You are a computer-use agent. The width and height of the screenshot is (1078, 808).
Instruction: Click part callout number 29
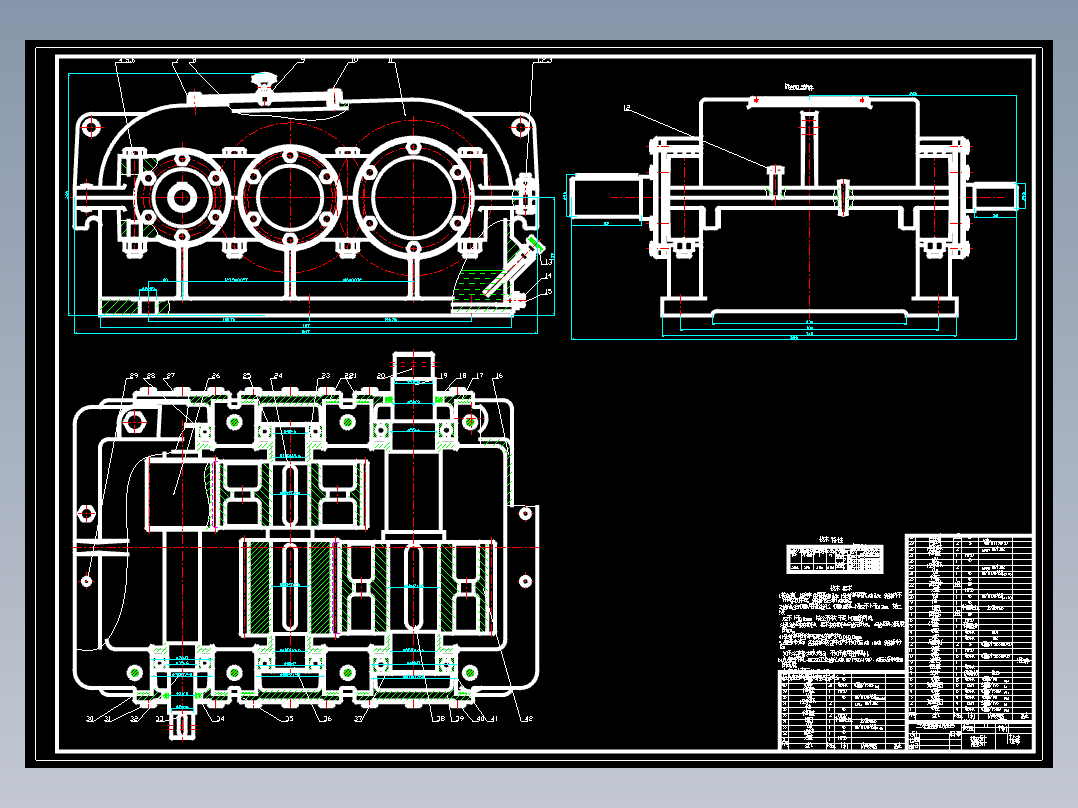[133, 376]
